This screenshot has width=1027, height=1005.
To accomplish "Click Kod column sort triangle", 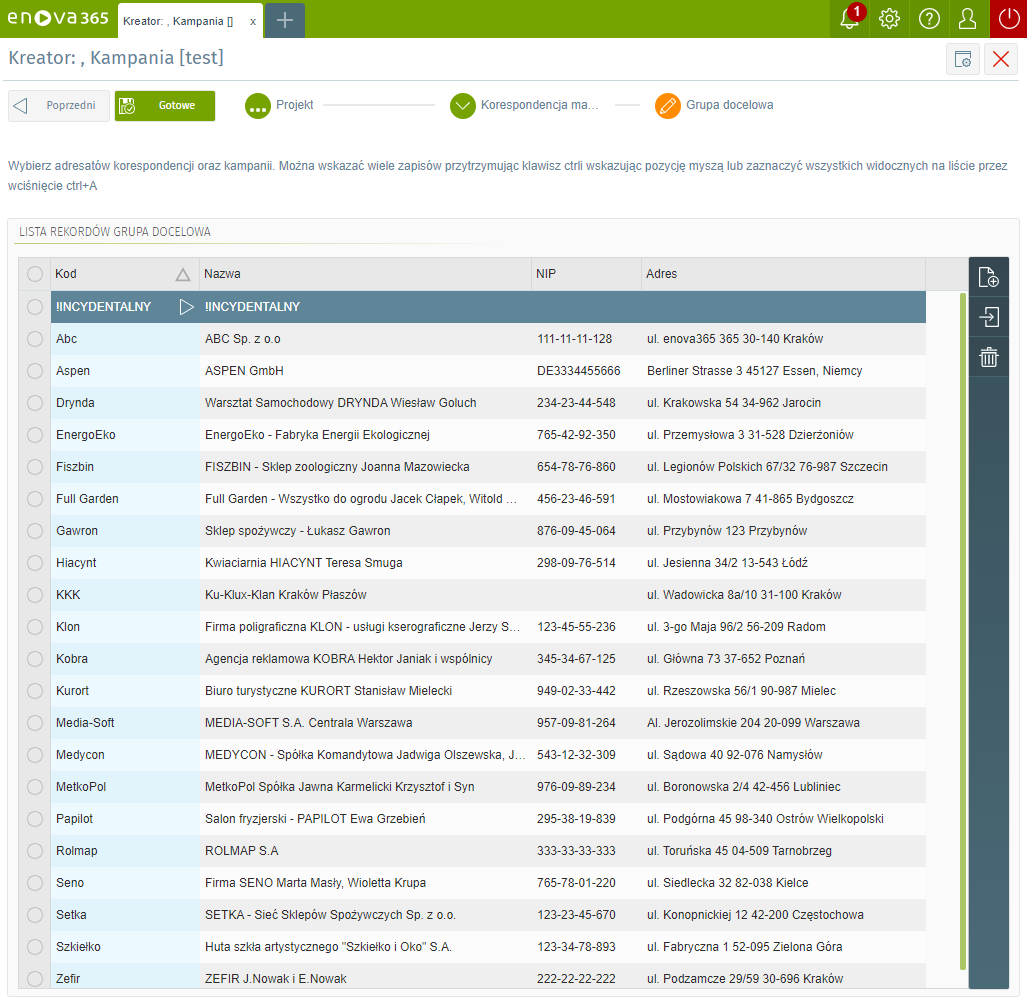I will pyautogui.click(x=182, y=274).
